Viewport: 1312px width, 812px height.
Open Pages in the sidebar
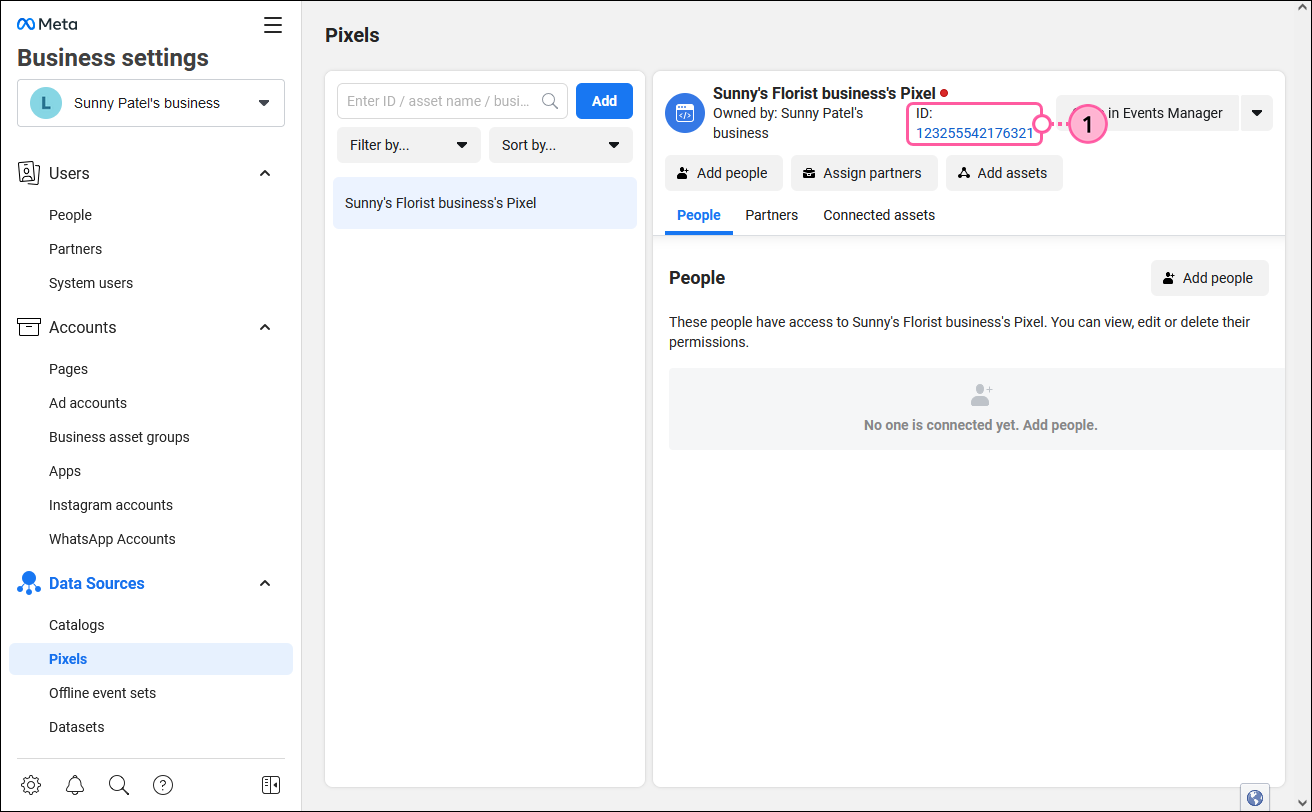(x=68, y=369)
